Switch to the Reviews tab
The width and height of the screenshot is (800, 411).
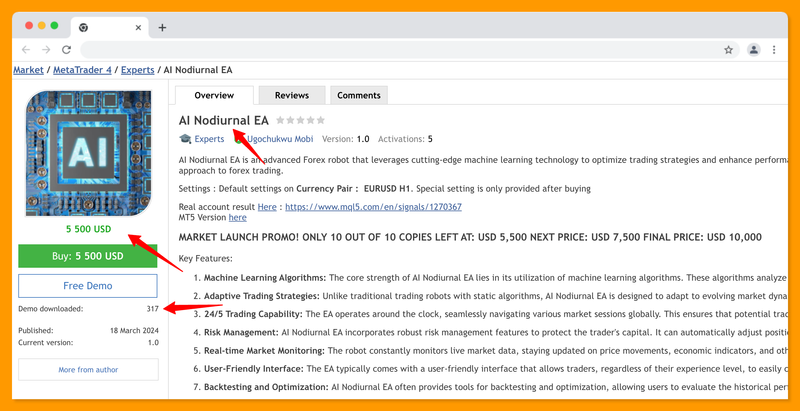click(292, 95)
